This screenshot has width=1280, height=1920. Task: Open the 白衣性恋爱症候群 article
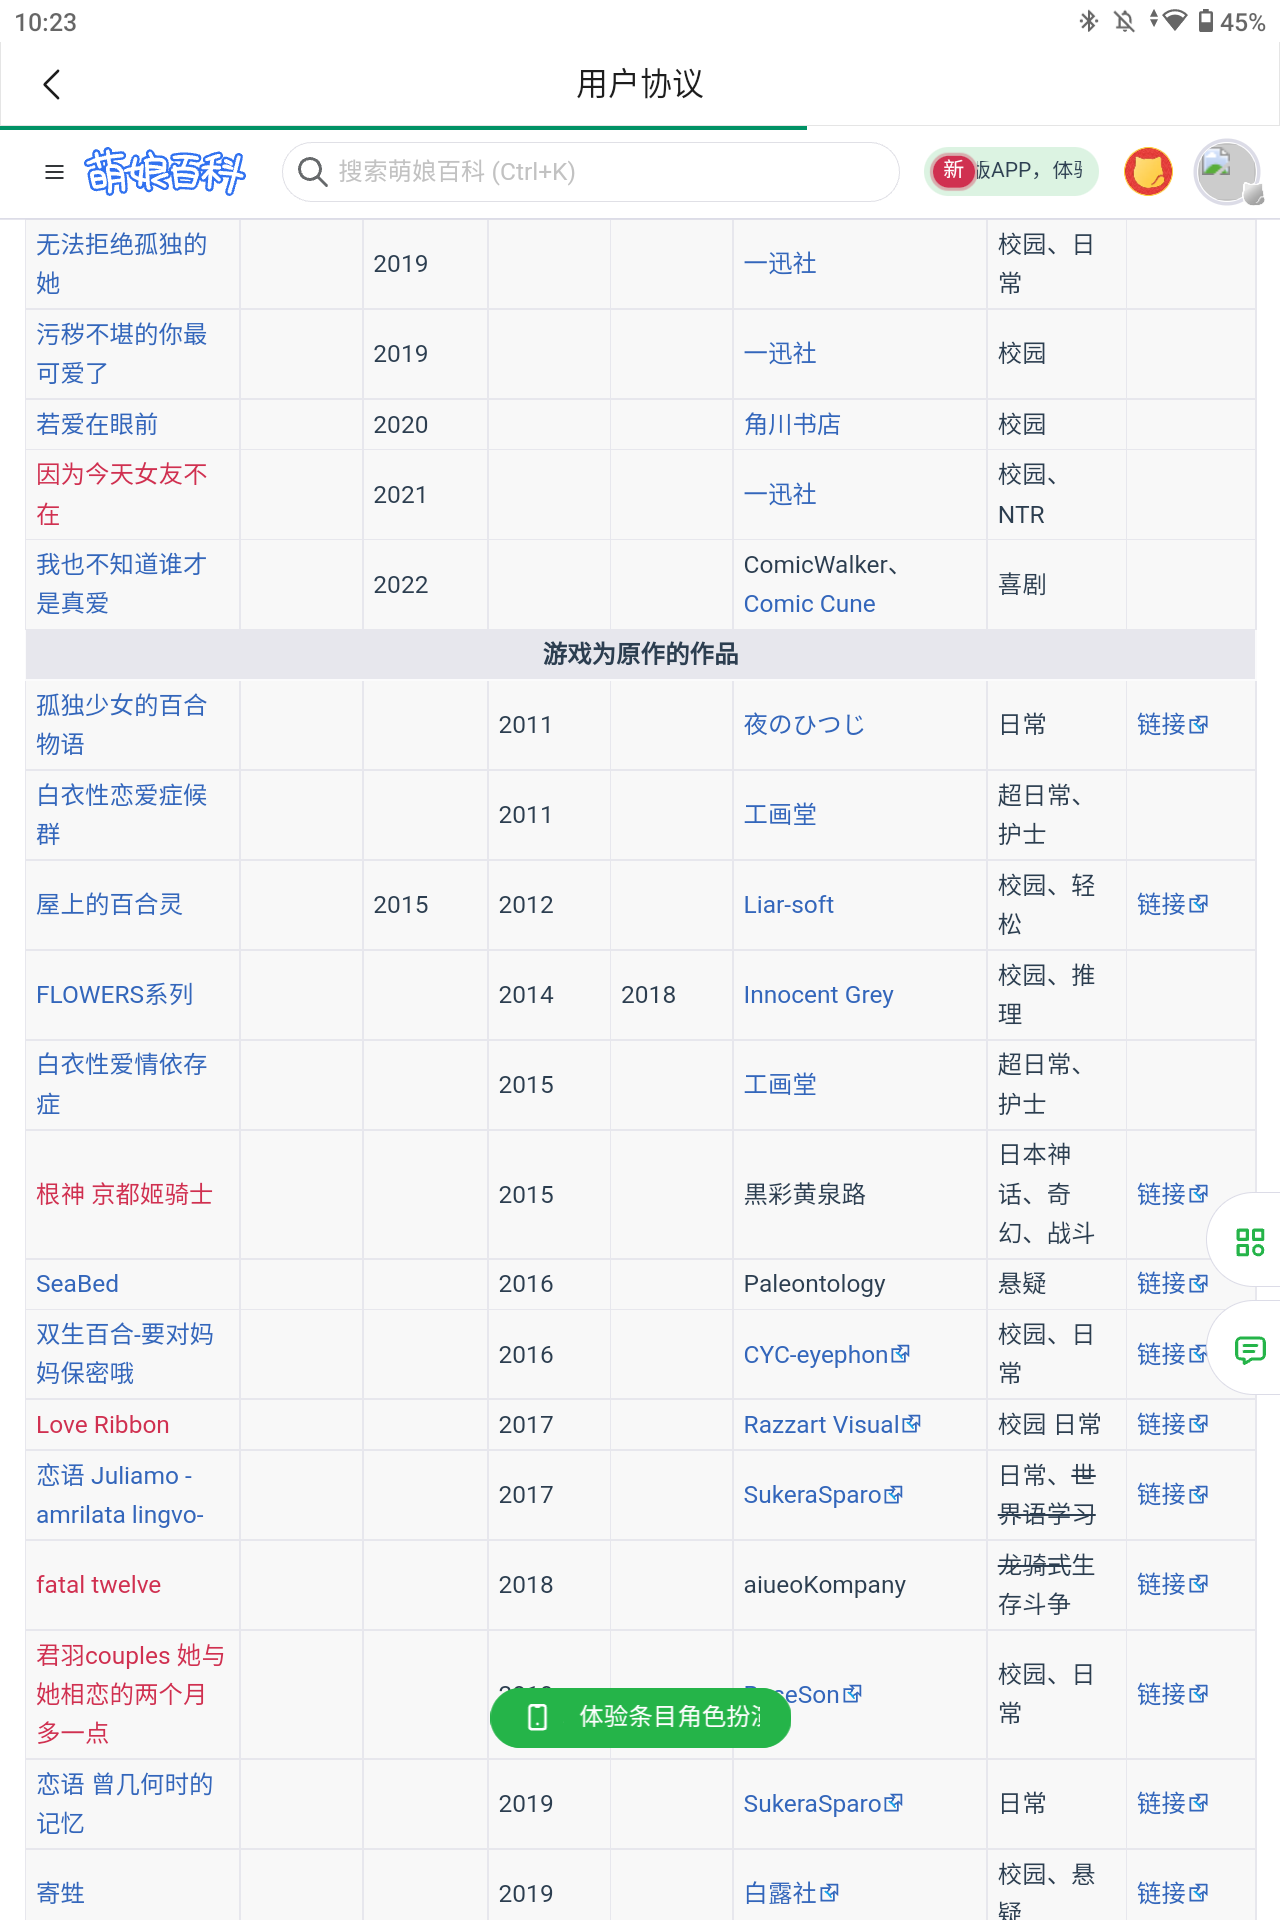point(121,814)
